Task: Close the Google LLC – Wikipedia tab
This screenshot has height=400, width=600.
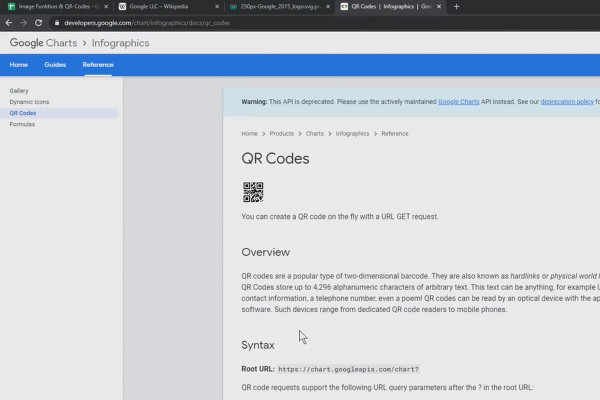Action: (217, 7)
